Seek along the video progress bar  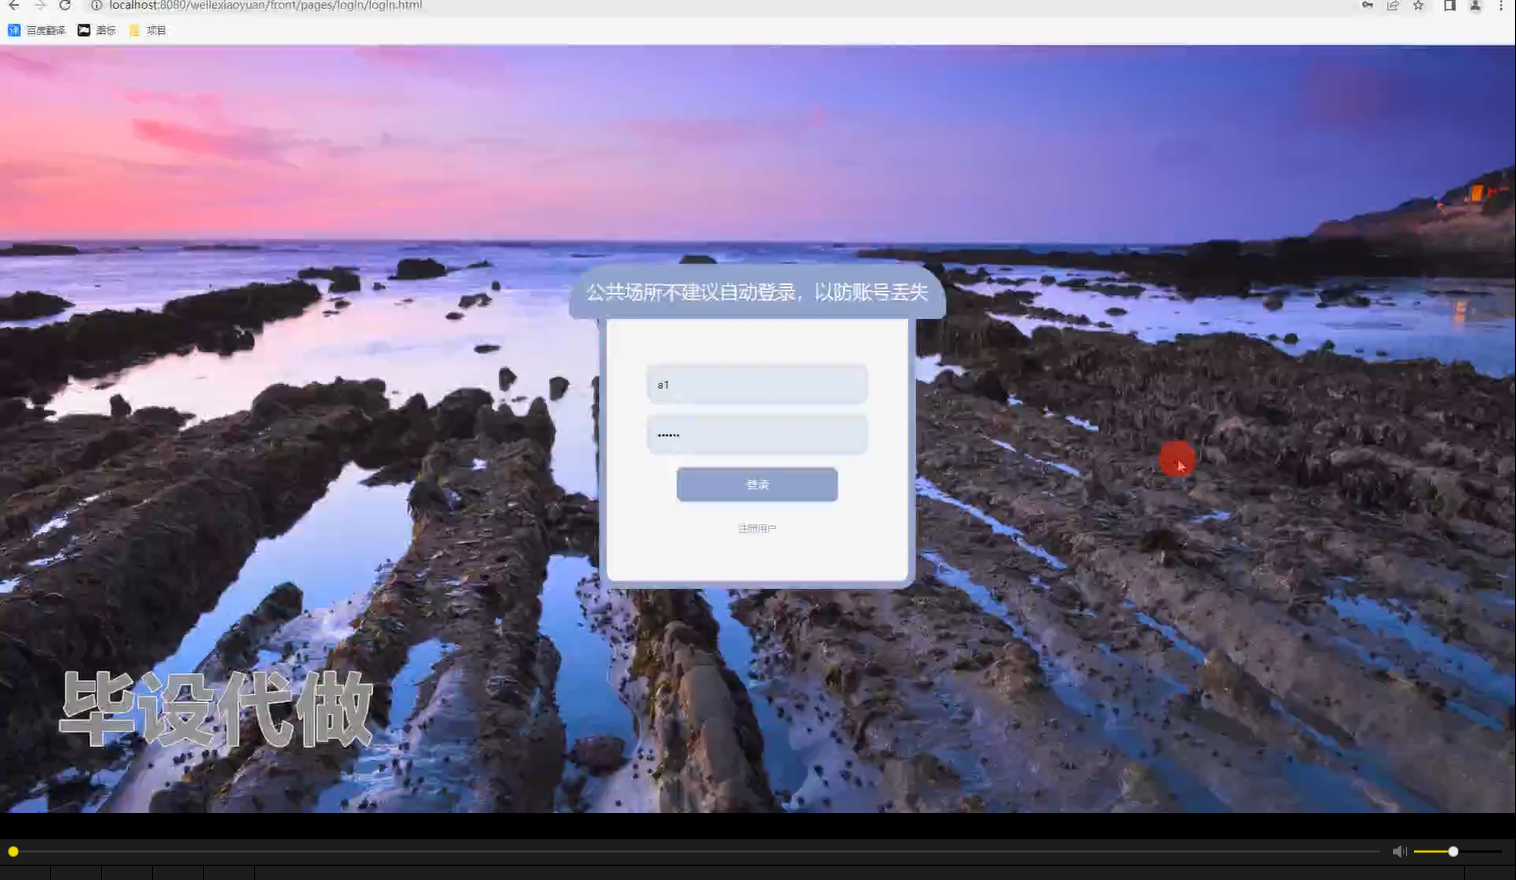[695, 851]
